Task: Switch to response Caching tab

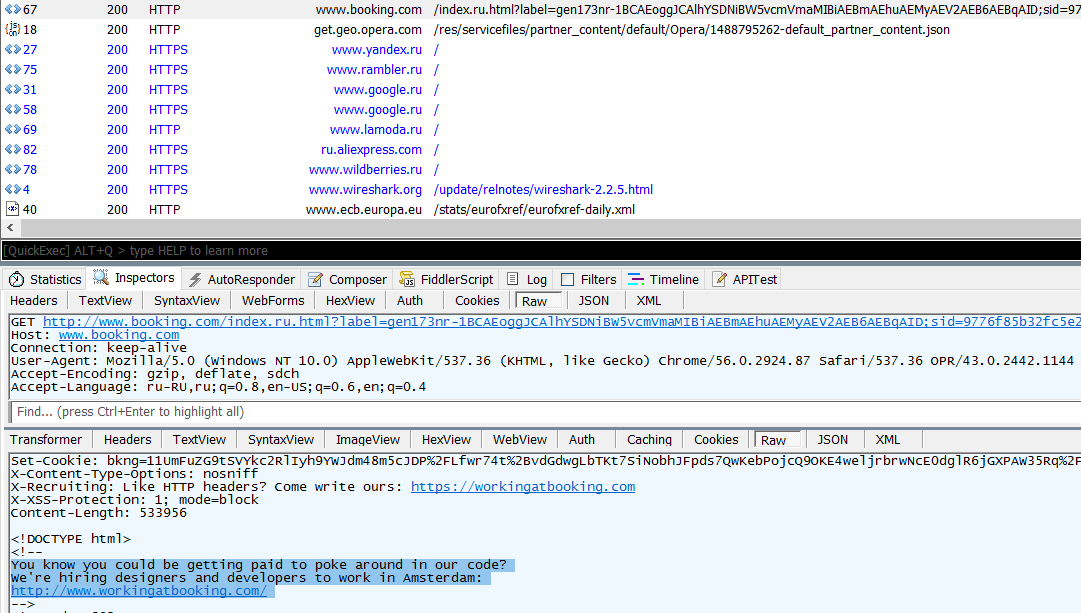Action: coord(649,440)
